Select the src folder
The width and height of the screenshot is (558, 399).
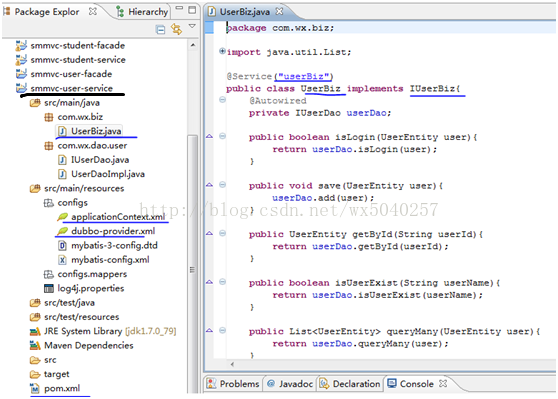click(x=50, y=360)
